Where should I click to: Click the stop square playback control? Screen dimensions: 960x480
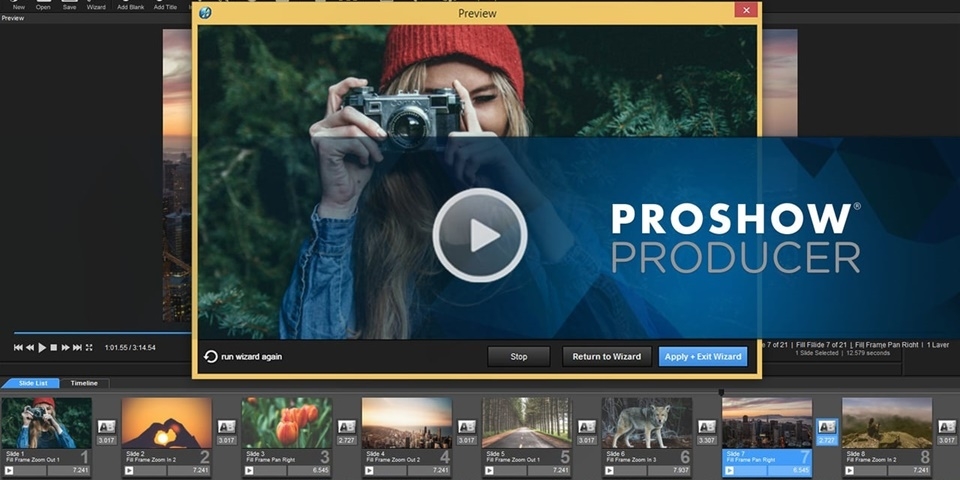pyautogui.click(x=54, y=347)
